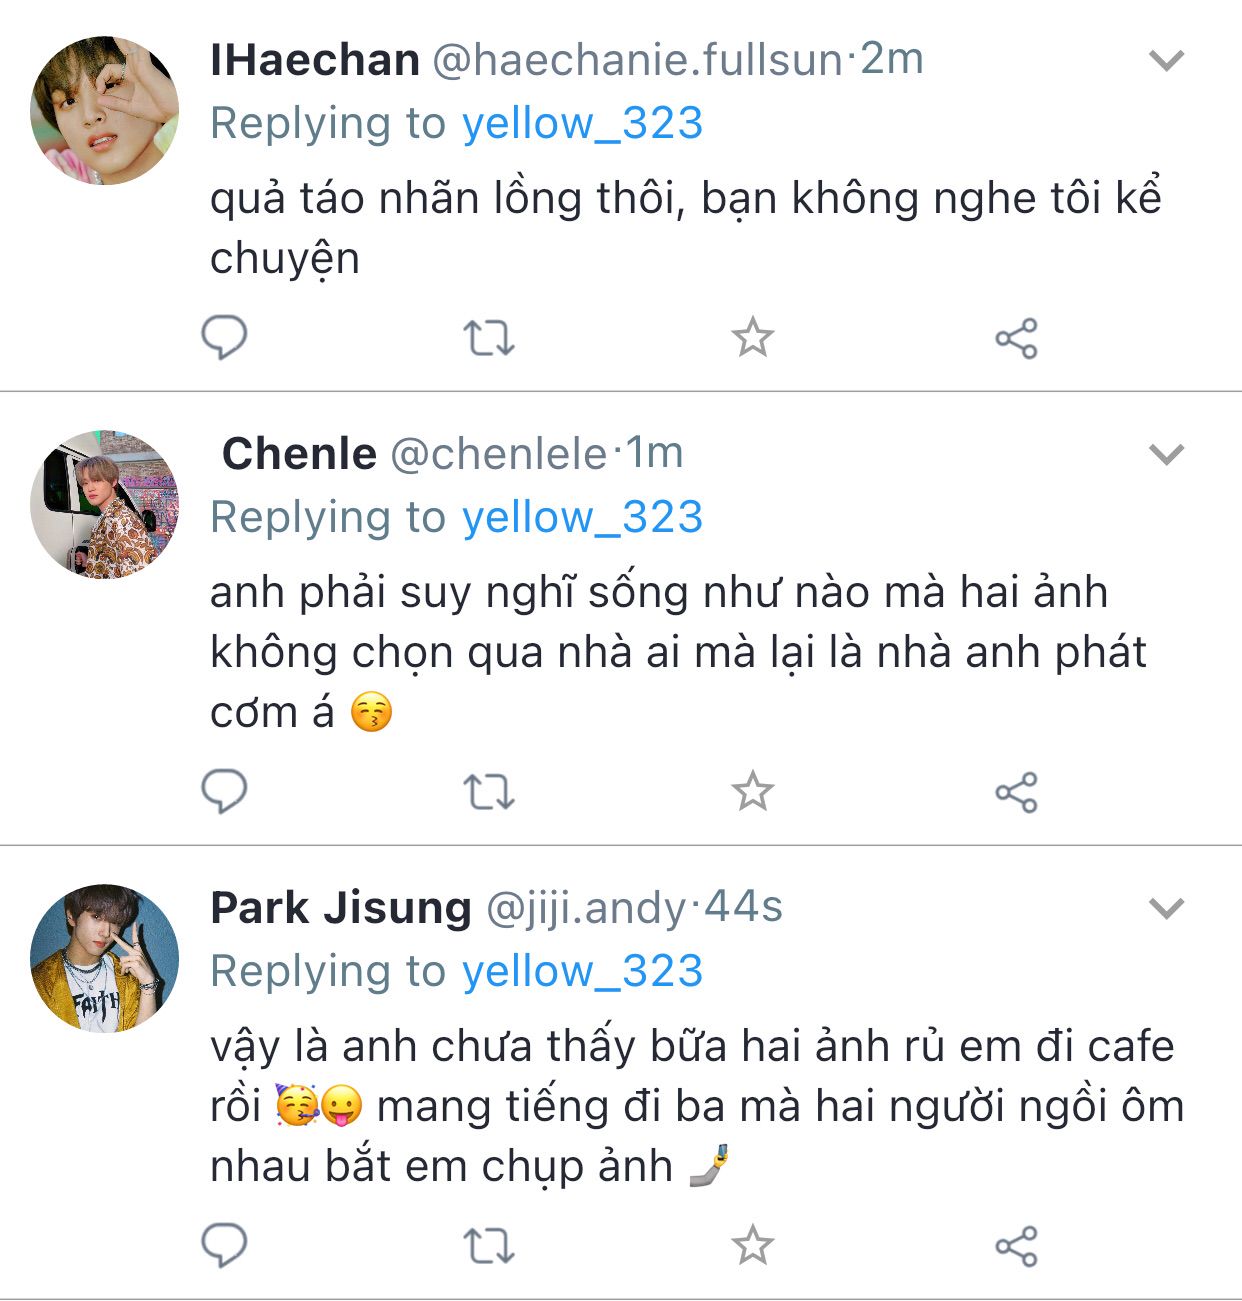Click yellow_323 mention in Park Jisung's reply
1242x1301 pixels.
tap(582, 971)
